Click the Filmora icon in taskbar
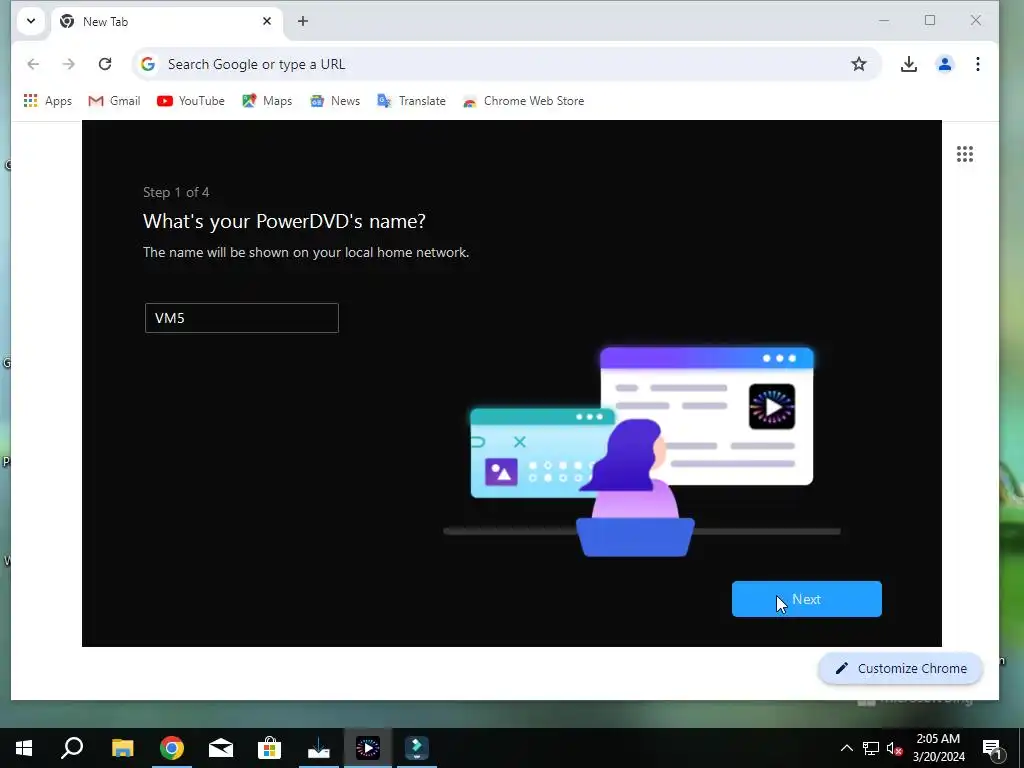The height and width of the screenshot is (768, 1024). pos(417,748)
